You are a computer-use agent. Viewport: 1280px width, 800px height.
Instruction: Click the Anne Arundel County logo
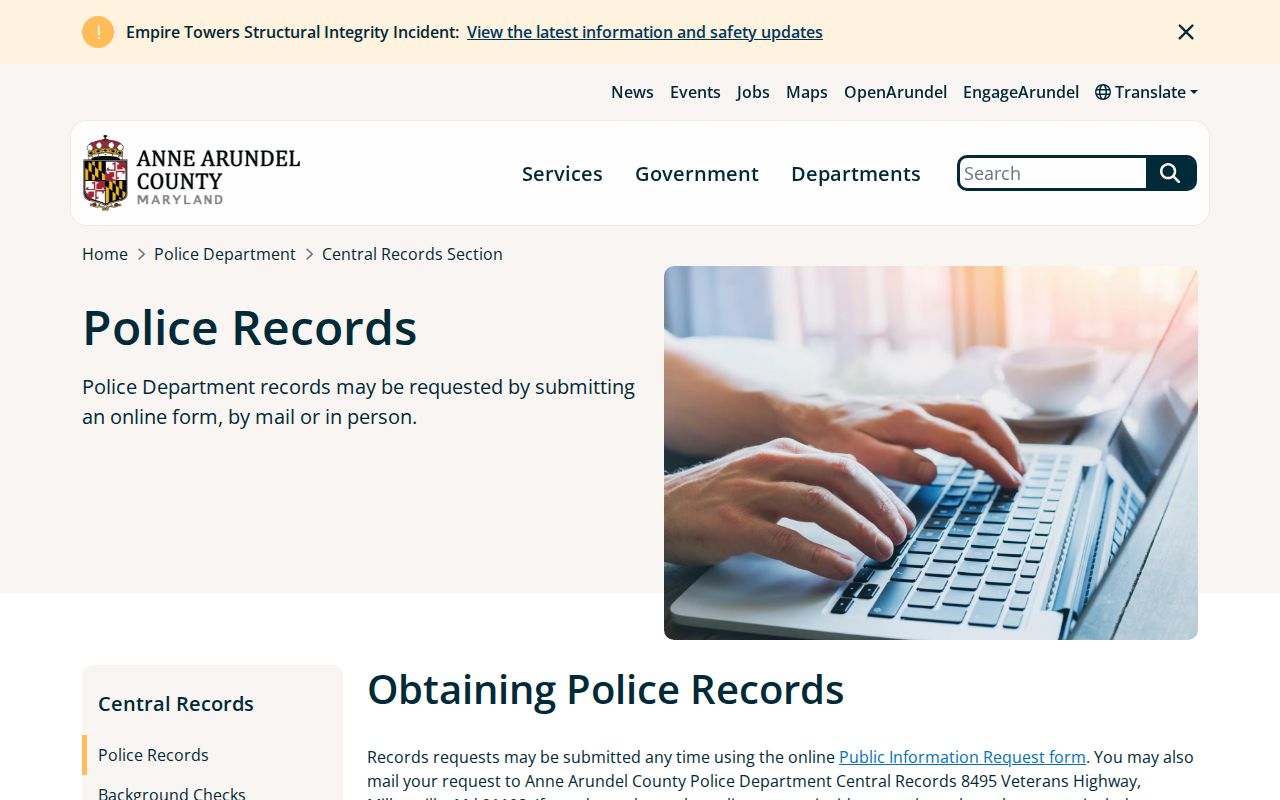192,173
